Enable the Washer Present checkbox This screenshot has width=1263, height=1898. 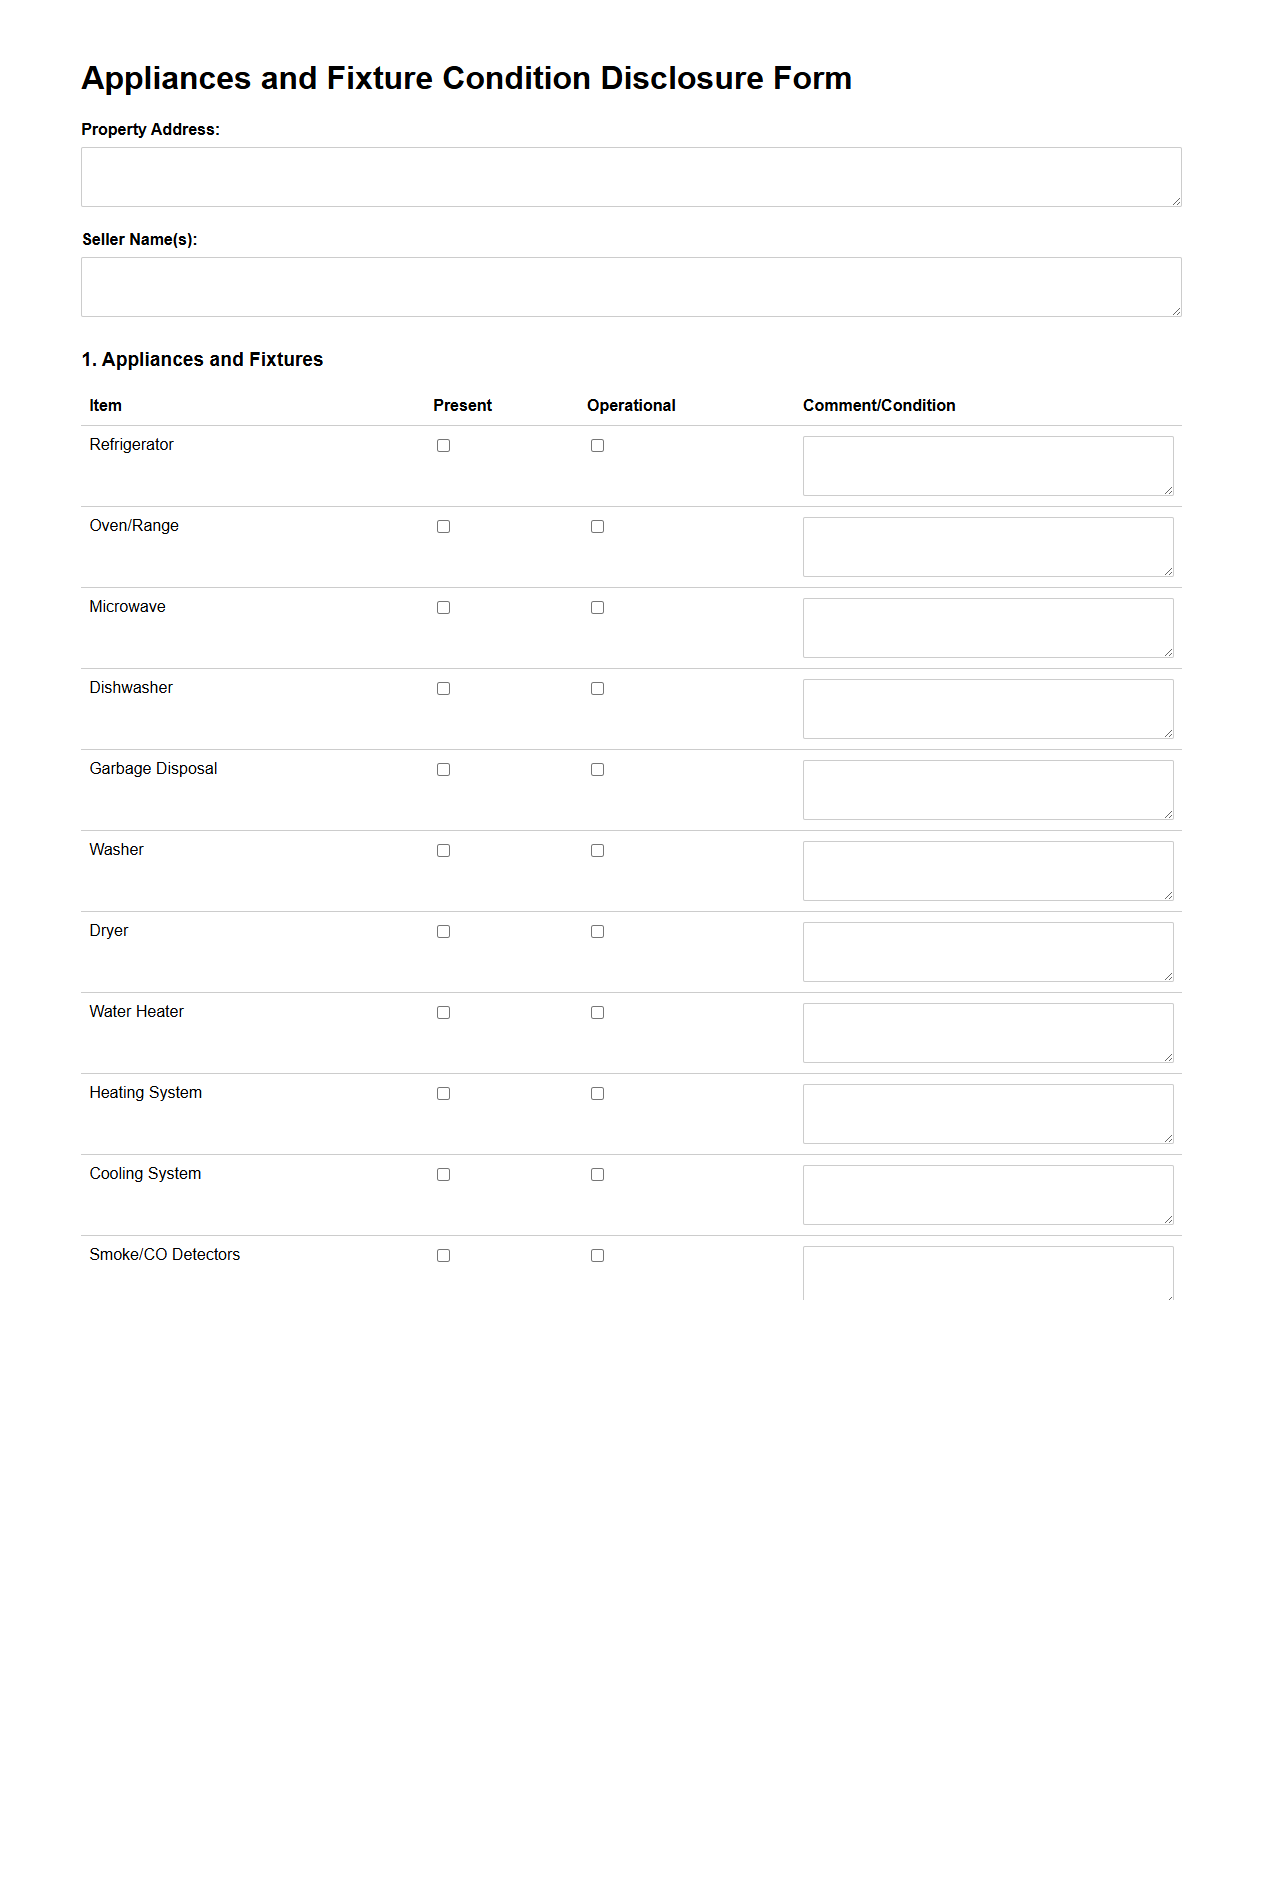coord(443,850)
